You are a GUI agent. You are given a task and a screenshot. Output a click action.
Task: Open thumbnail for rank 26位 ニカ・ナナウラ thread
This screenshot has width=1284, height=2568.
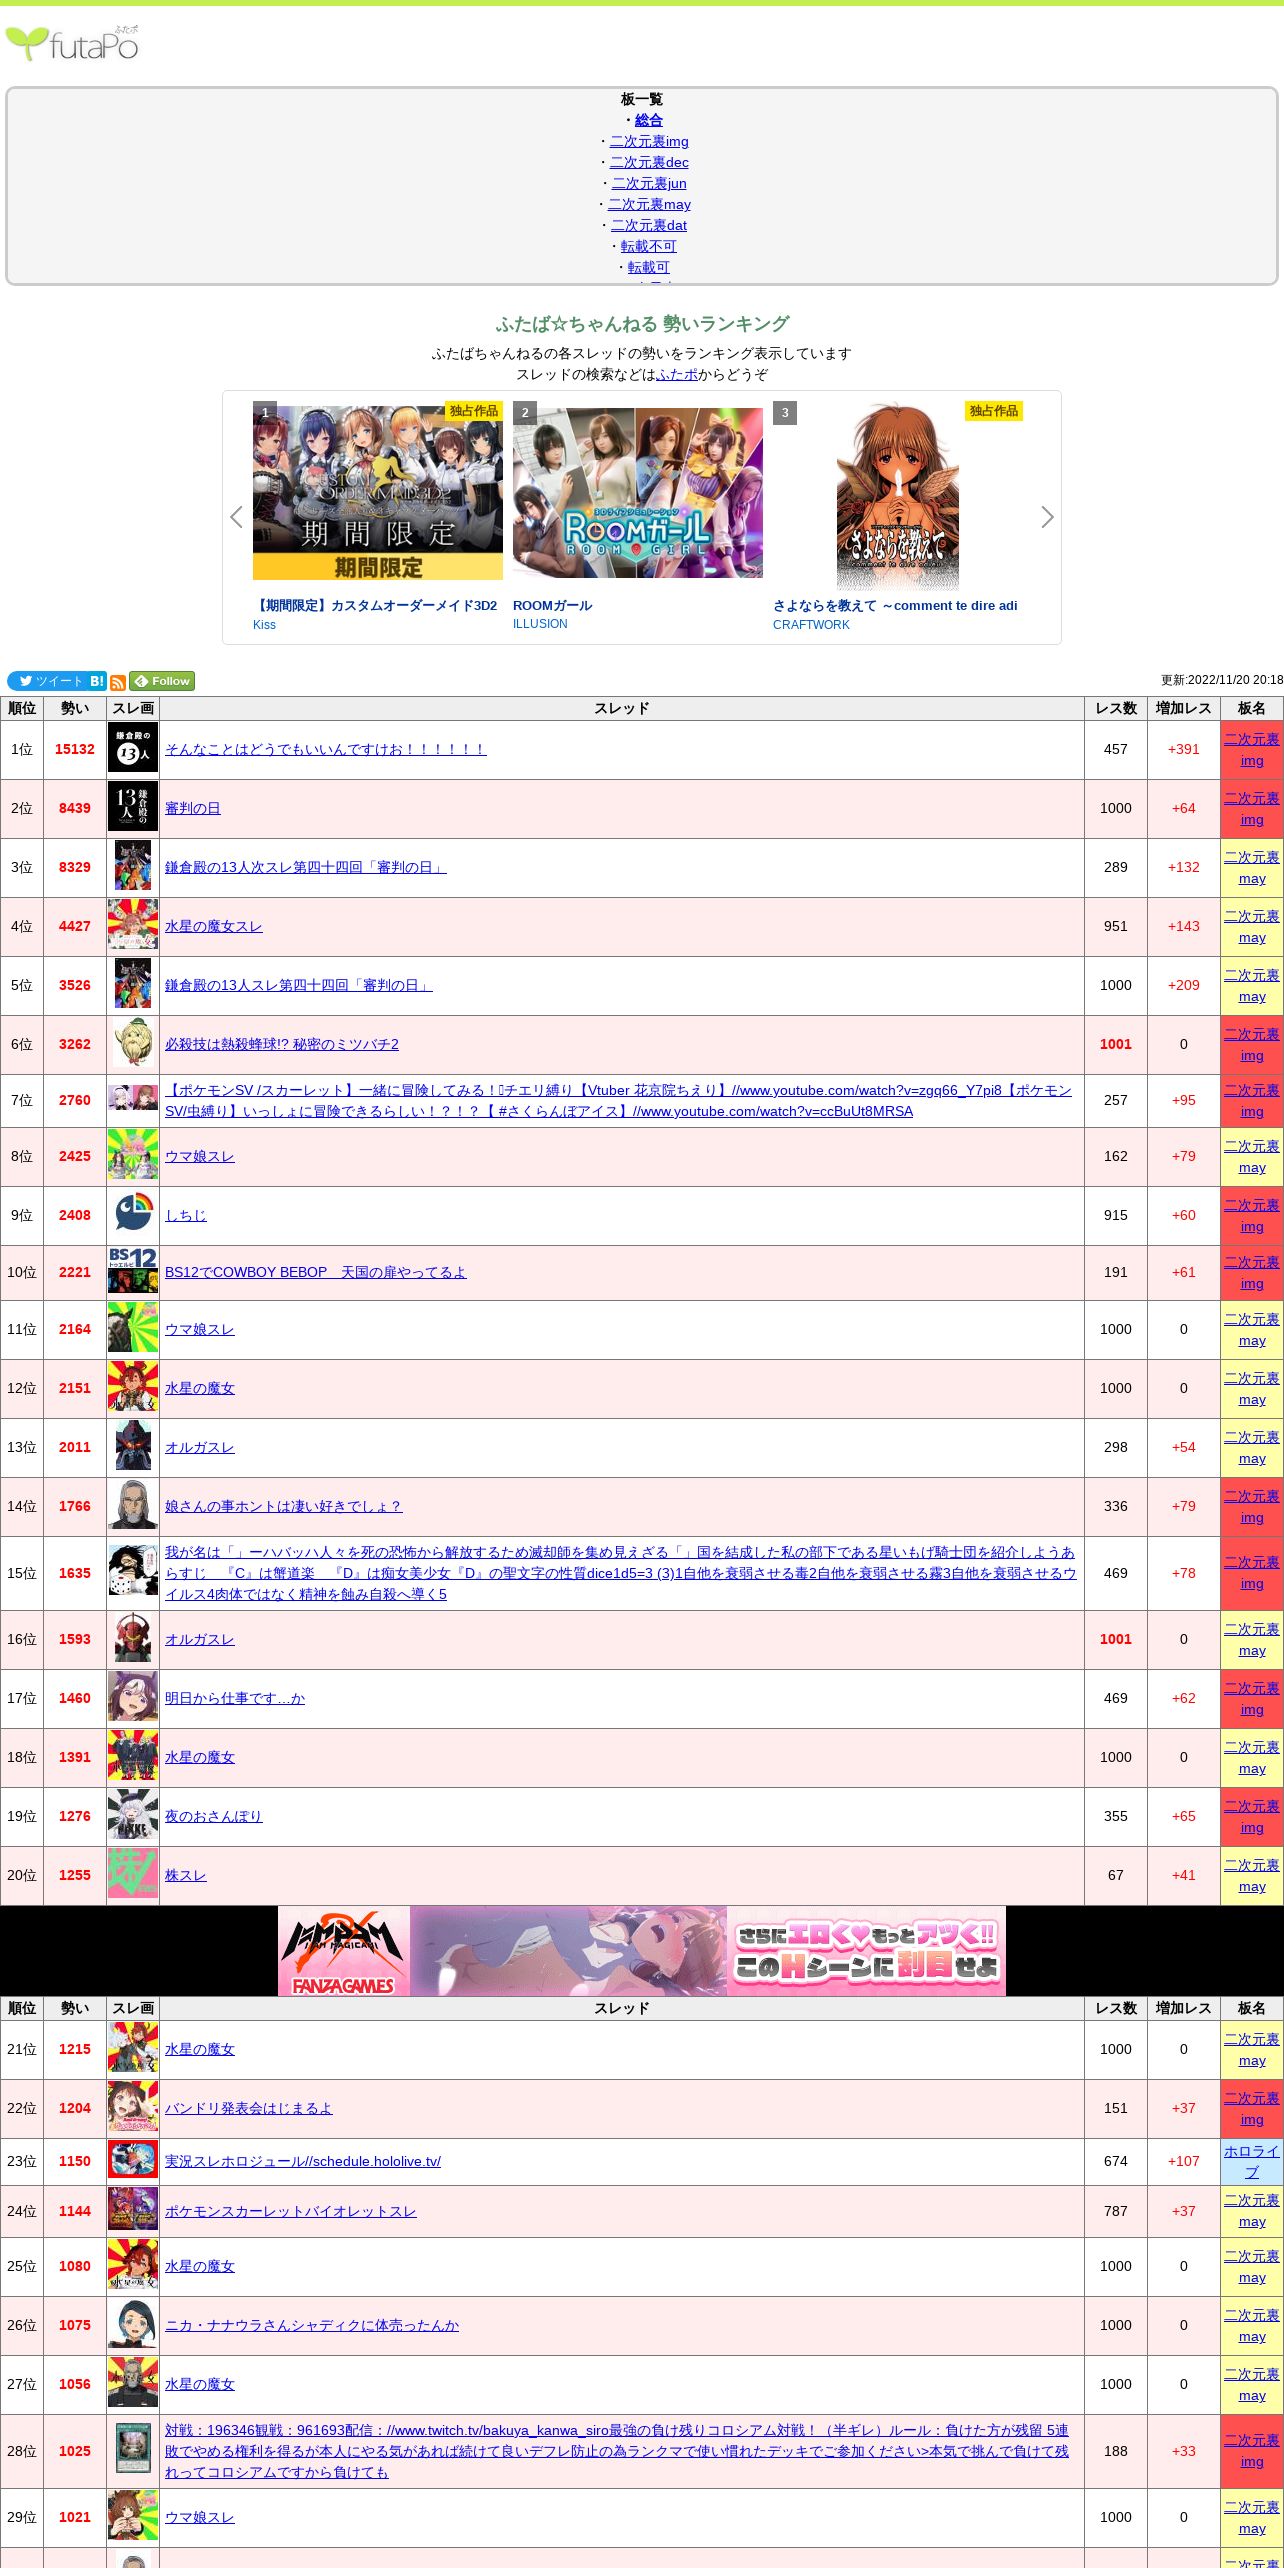point(133,2325)
